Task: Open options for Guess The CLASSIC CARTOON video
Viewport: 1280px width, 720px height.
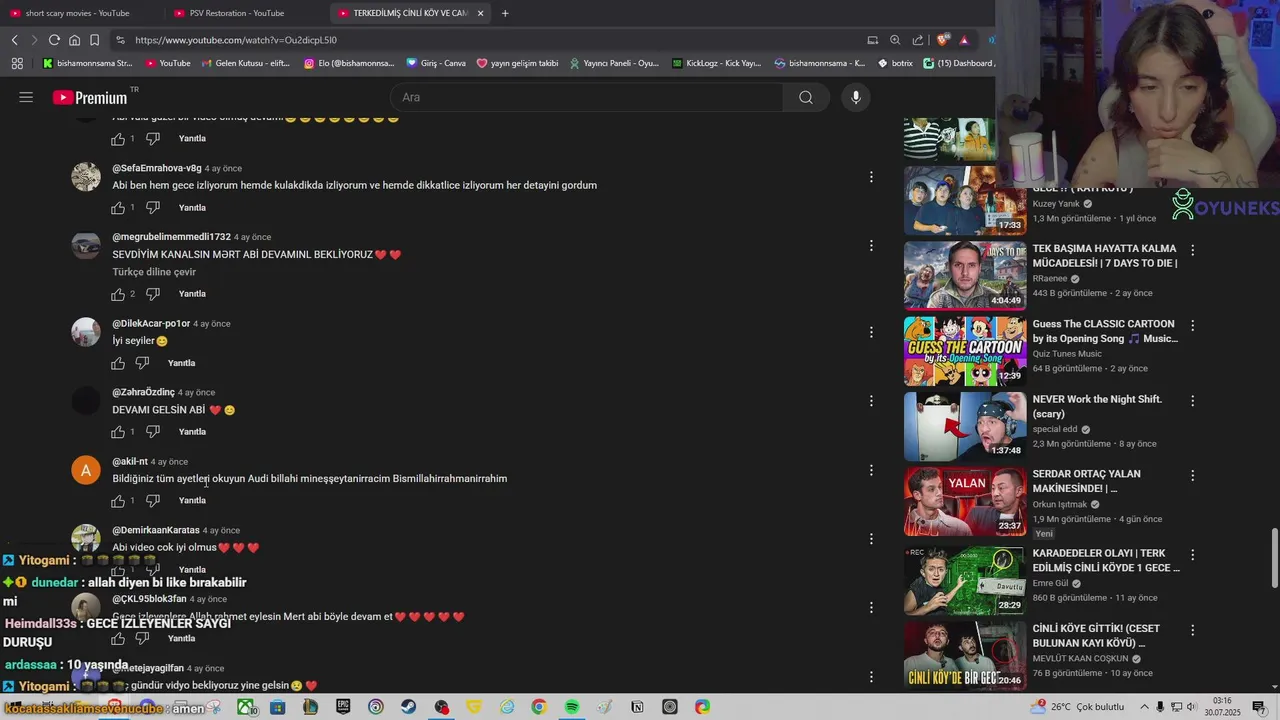Action: pyautogui.click(x=1192, y=326)
